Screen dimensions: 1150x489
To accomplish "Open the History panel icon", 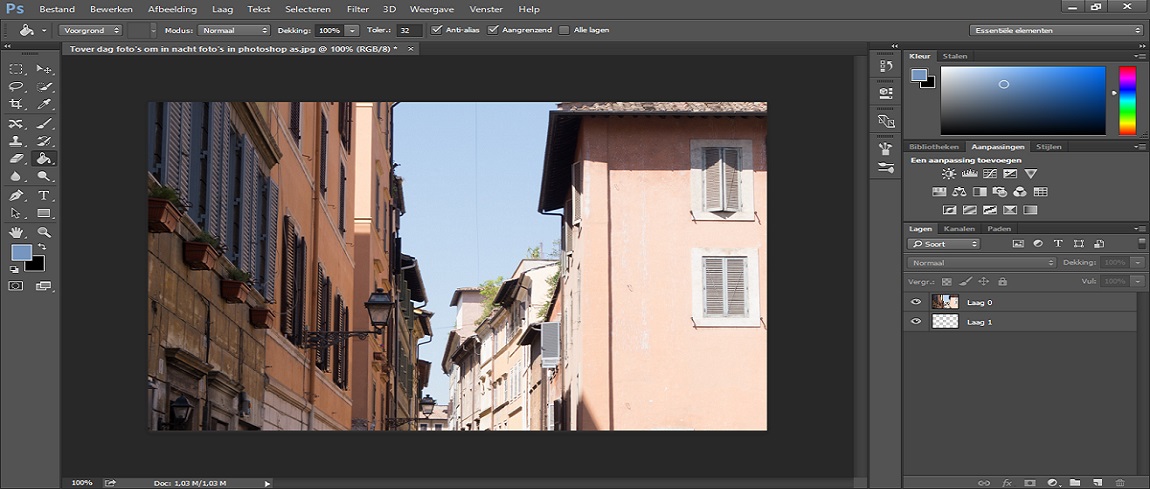I will 885,66.
